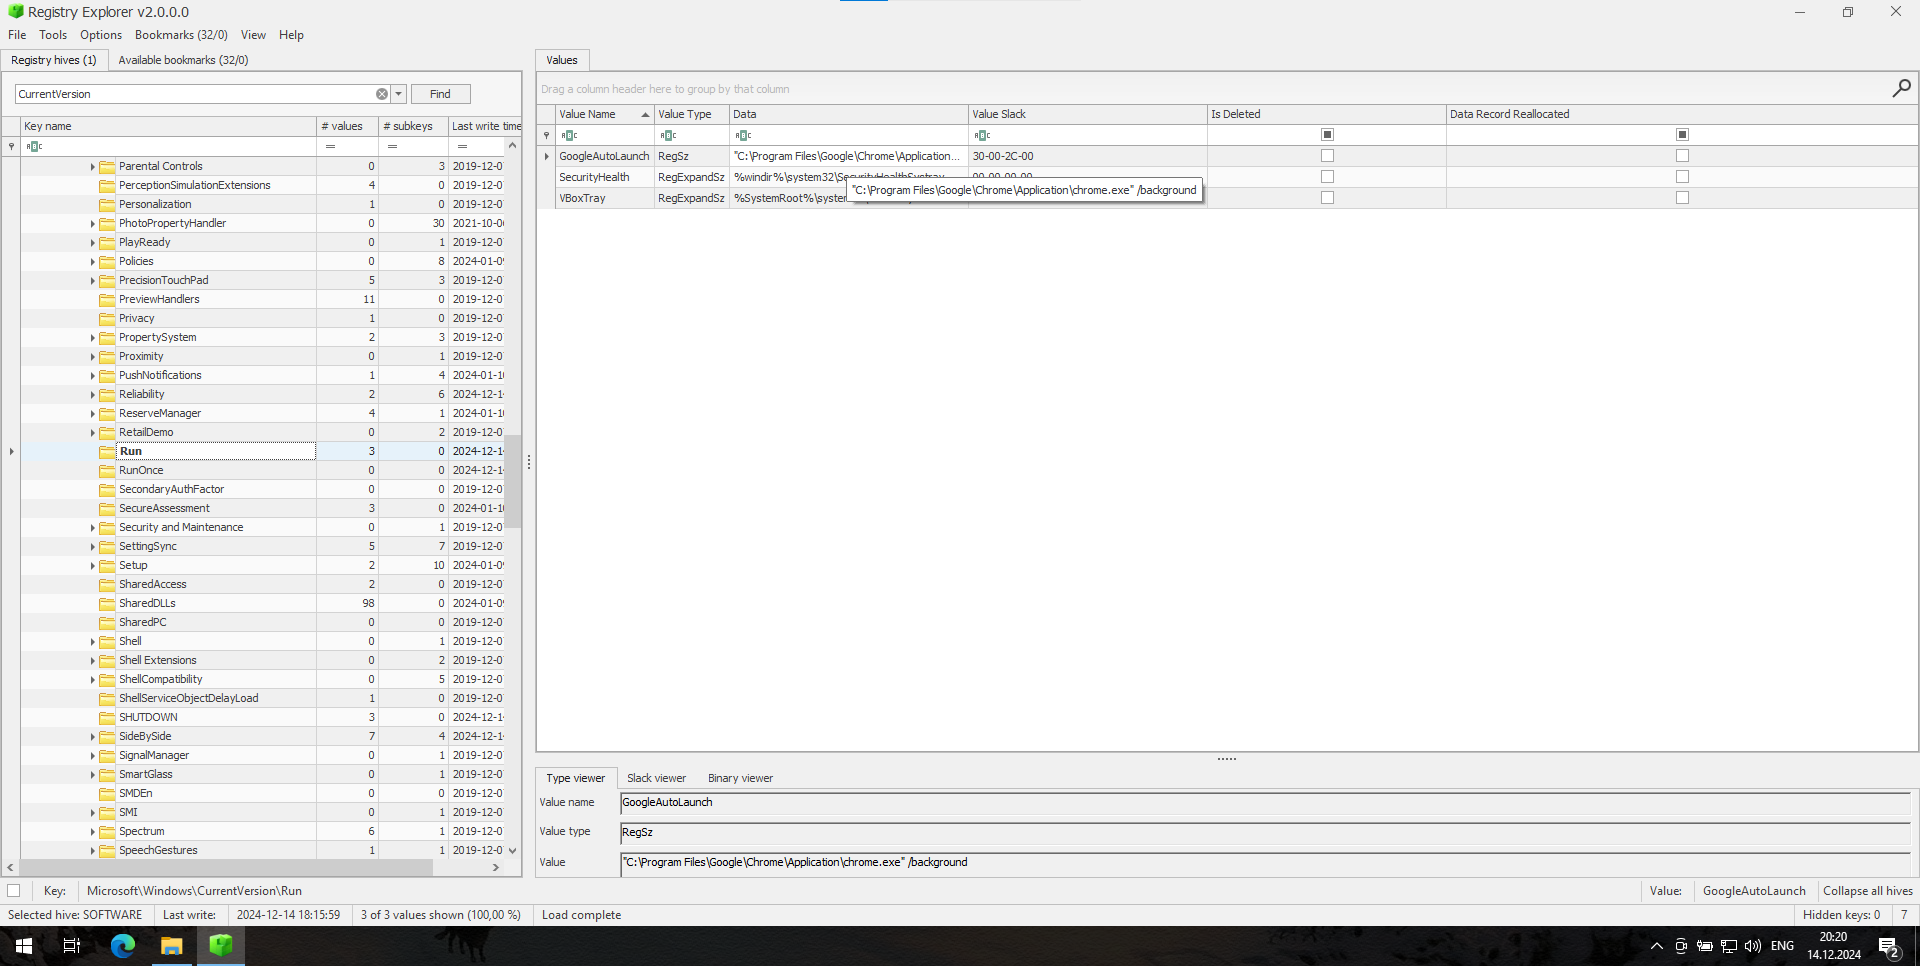Open the Bookmarks (32/0) menu
Image resolution: width=1920 pixels, height=966 pixels.
click(181, 35)
